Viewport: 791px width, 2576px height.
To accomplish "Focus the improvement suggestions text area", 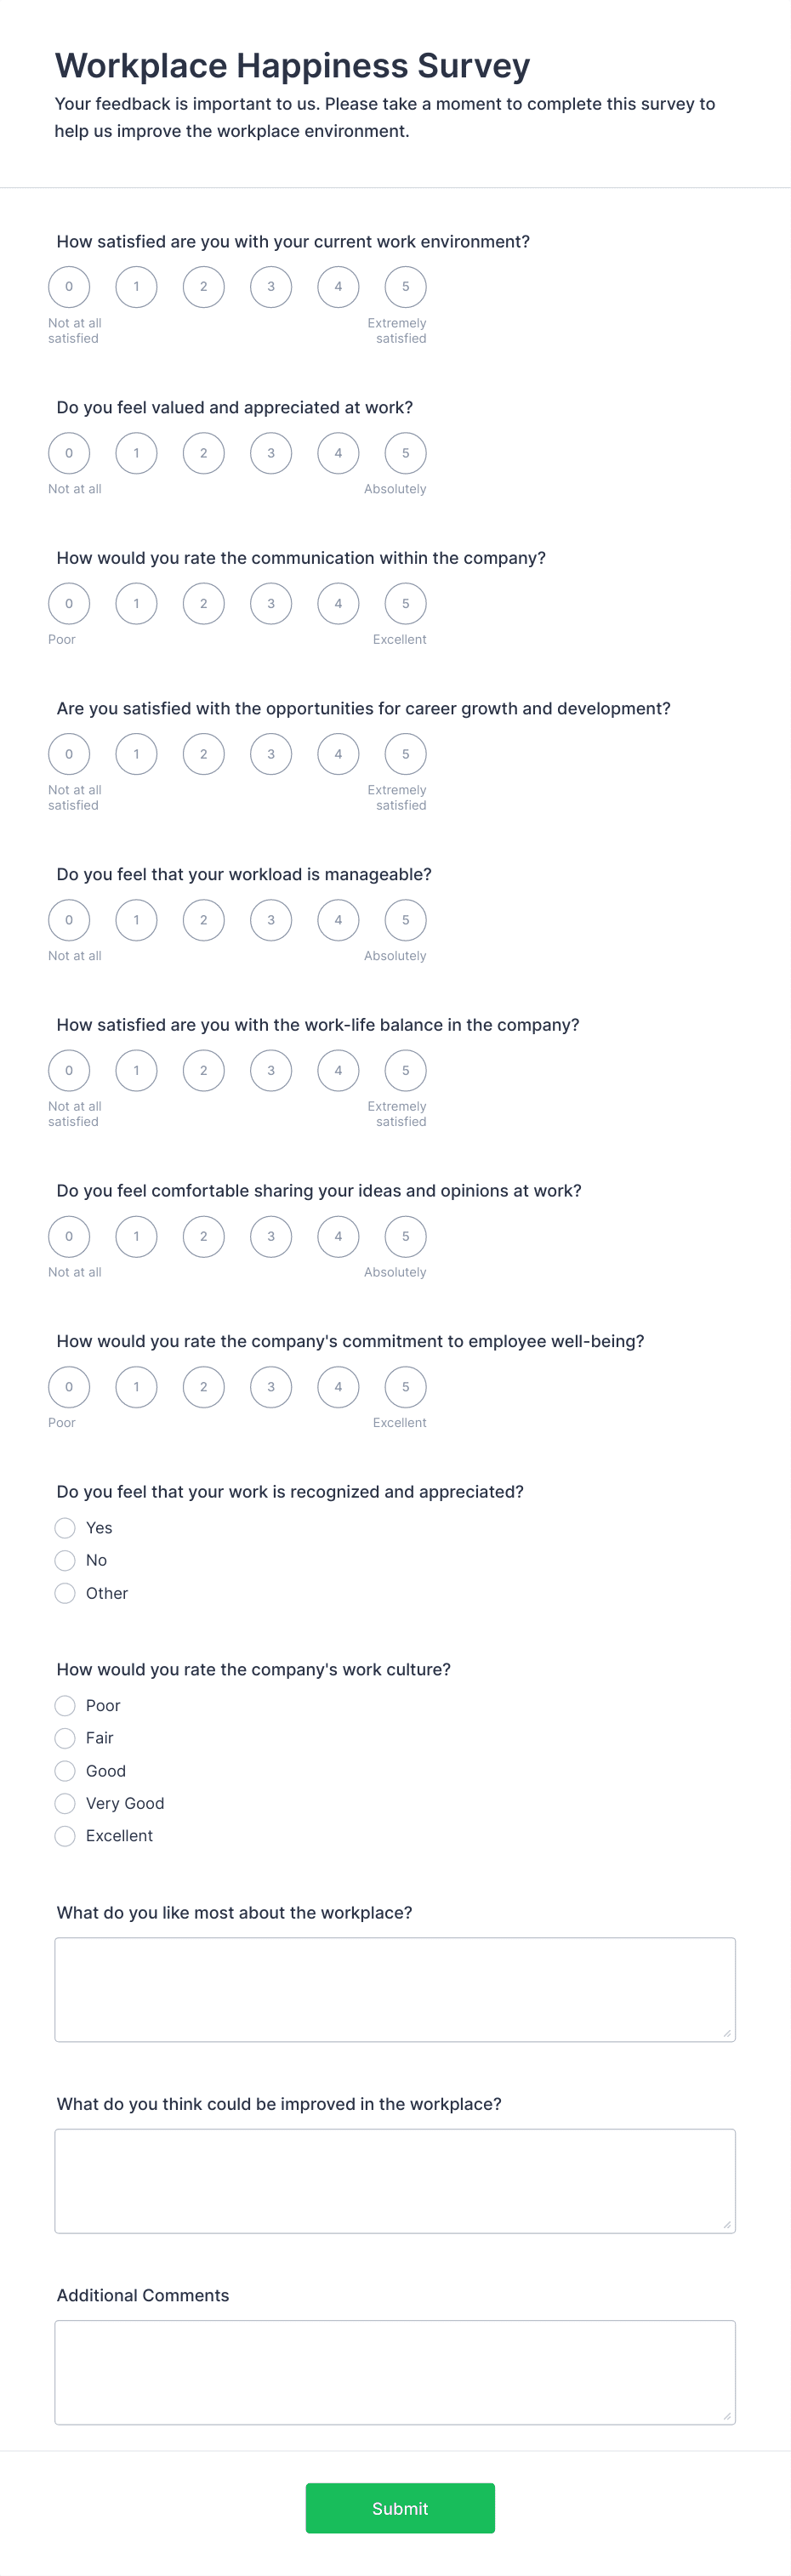I will (x=395, y=2180).
